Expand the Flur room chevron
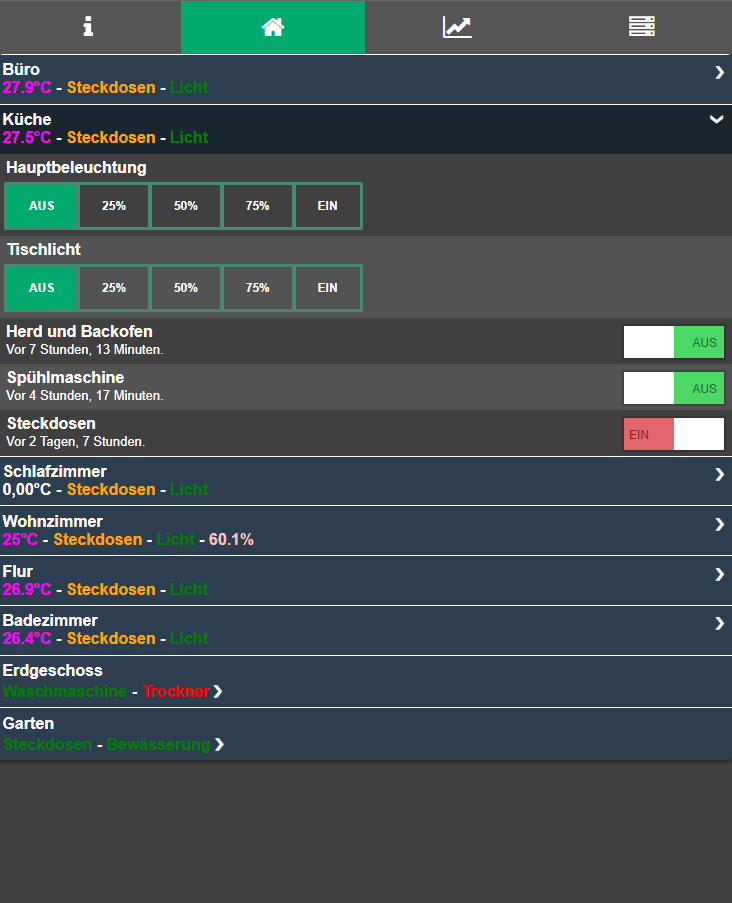Viewport: 732px width, 903px height. pyautogui.click(x=718, y=574)
